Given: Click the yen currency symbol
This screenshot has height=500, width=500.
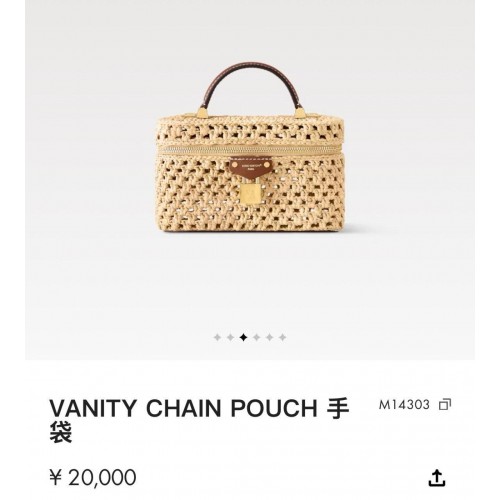Looking at the screenshot, I should [x=56, y=477].
